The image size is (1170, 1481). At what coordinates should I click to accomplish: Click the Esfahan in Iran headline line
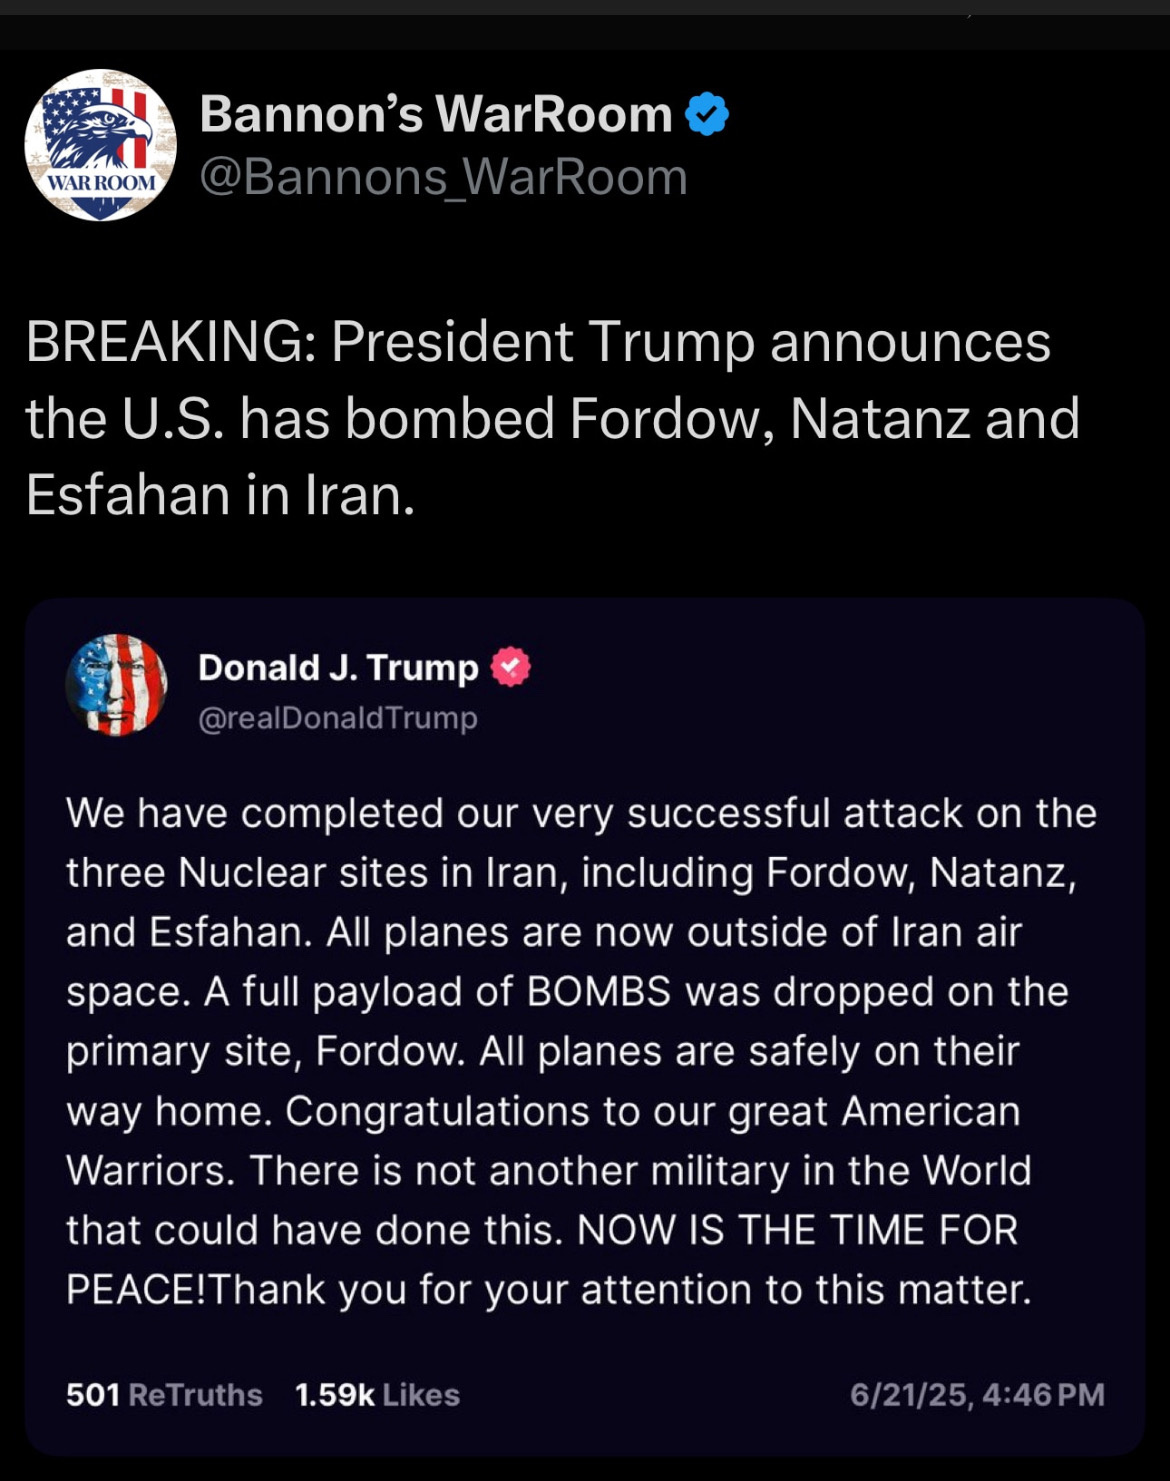(220, 495)
